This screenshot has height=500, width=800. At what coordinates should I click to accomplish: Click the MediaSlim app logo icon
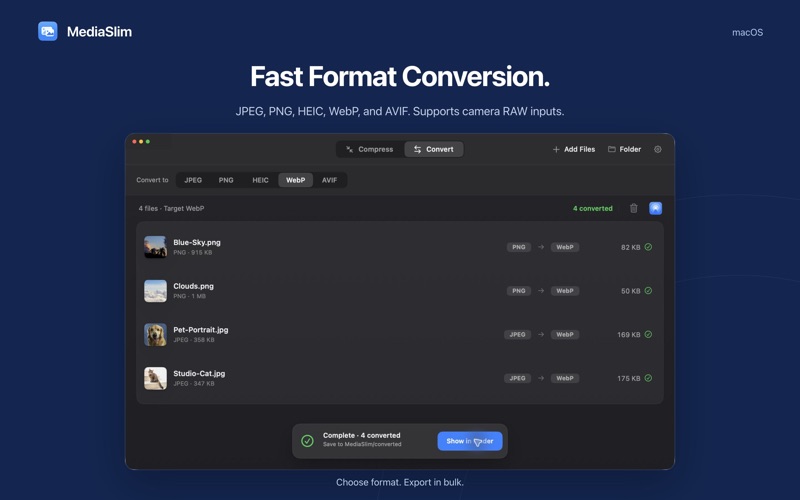coord(47,31)
